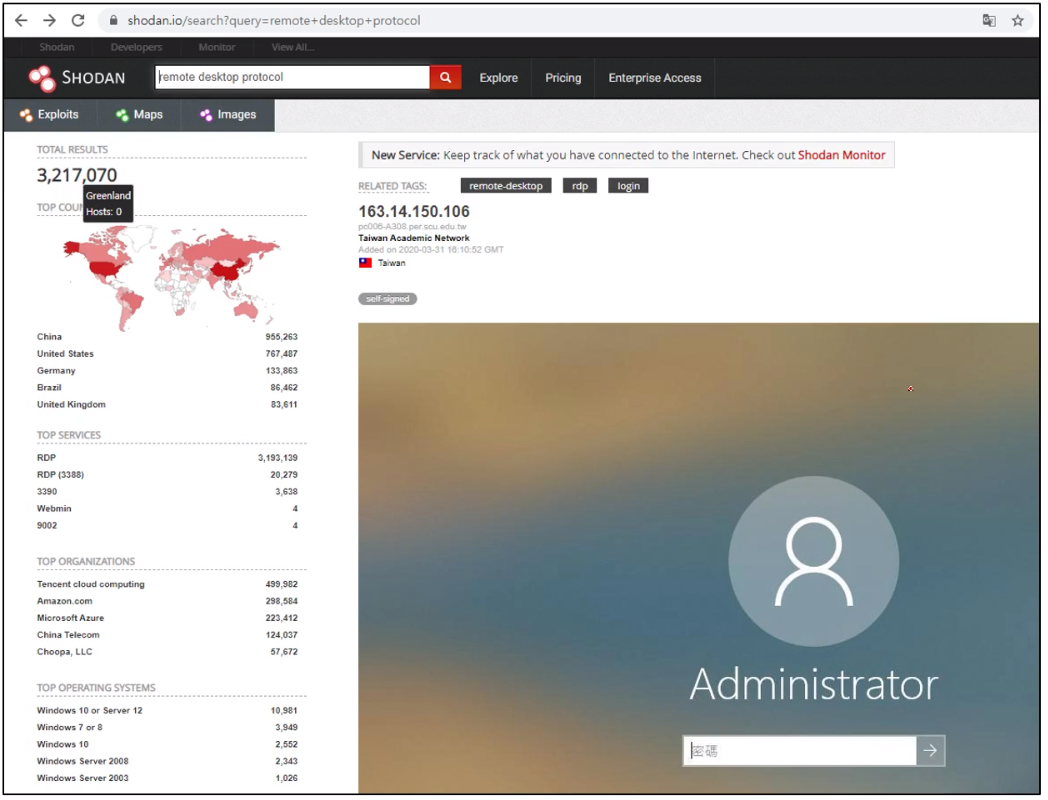The image size is (1048, 800).
Task: Click the red search magnifier button
Action: [445, 78]
